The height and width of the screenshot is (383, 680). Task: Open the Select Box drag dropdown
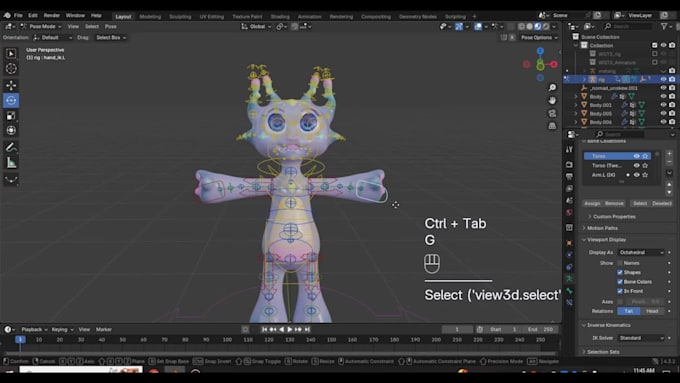pyautogui.click(x=111, y=38)
